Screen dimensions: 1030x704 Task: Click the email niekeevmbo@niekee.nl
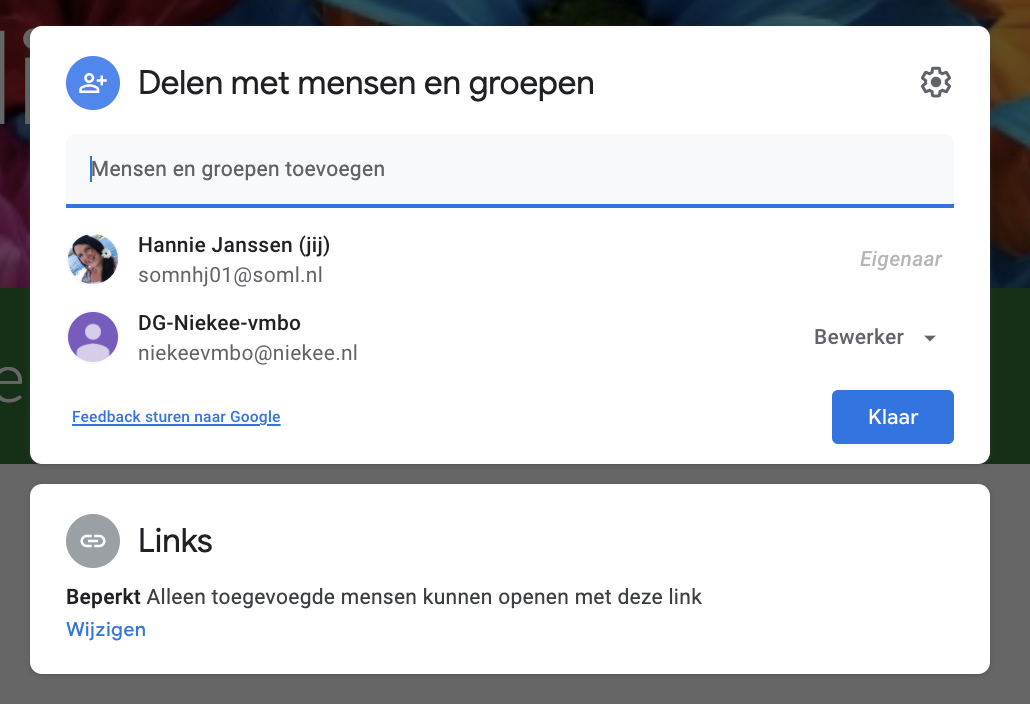tap(248, 353)
